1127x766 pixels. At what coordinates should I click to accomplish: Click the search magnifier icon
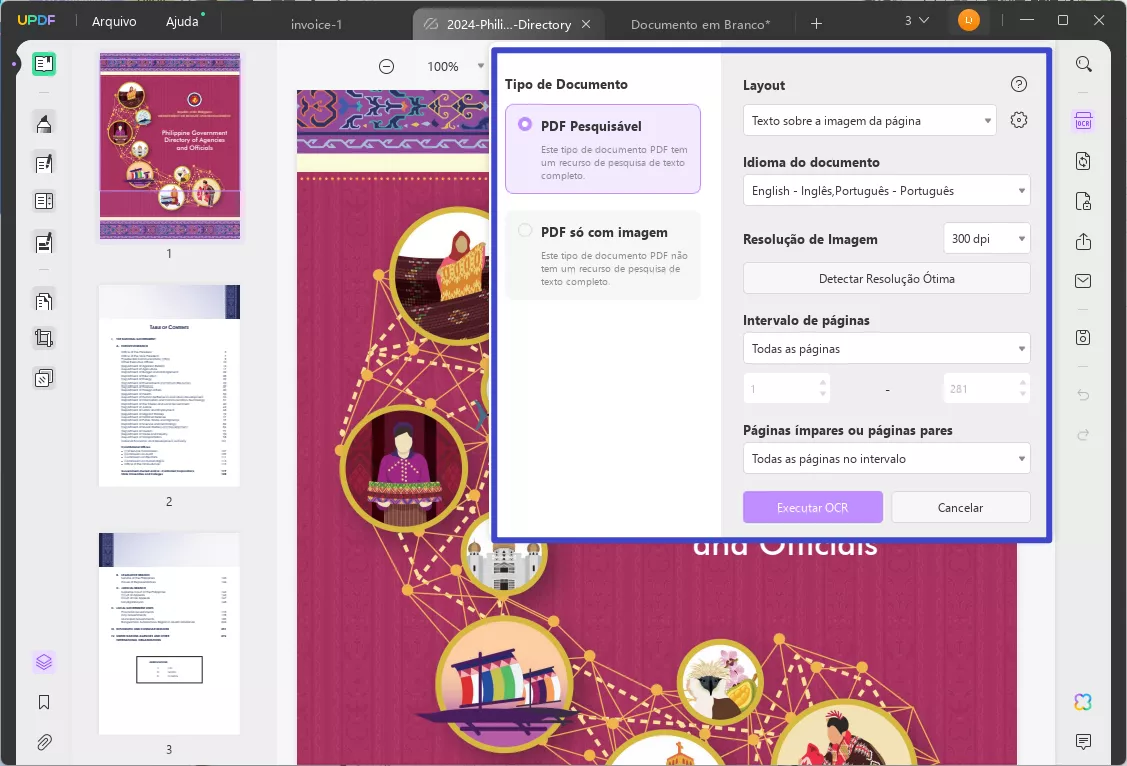point(1083,64)
